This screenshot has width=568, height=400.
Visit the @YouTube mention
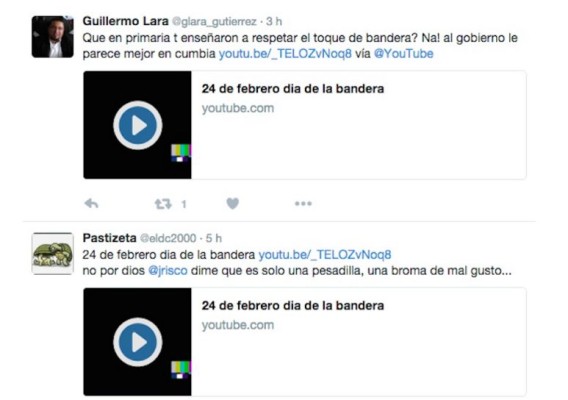point(404,54)
